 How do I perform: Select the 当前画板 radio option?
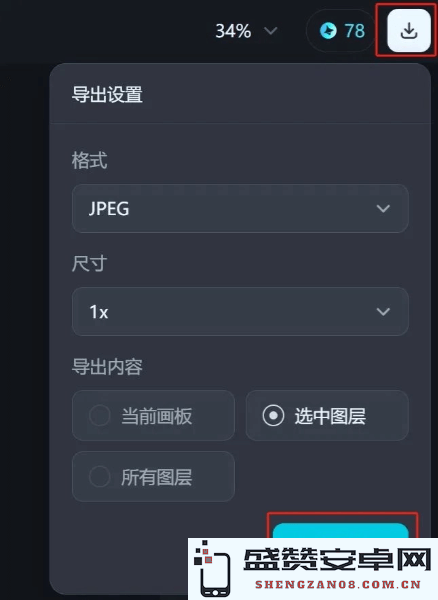(x=153, y=416)
